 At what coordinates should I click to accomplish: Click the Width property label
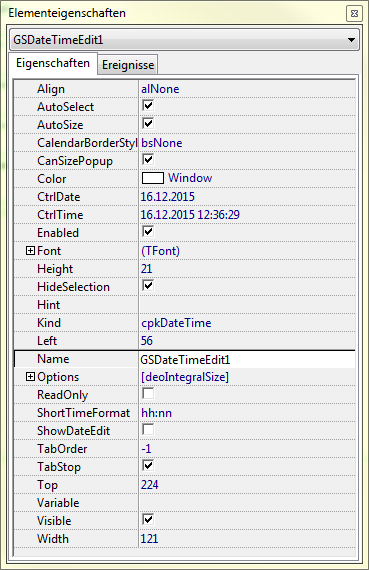[53, 539]
